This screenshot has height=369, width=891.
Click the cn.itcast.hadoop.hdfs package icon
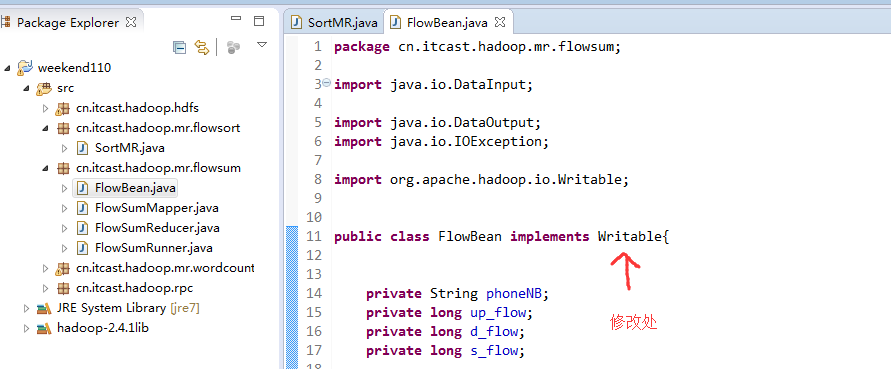click(x=62, y=108)
